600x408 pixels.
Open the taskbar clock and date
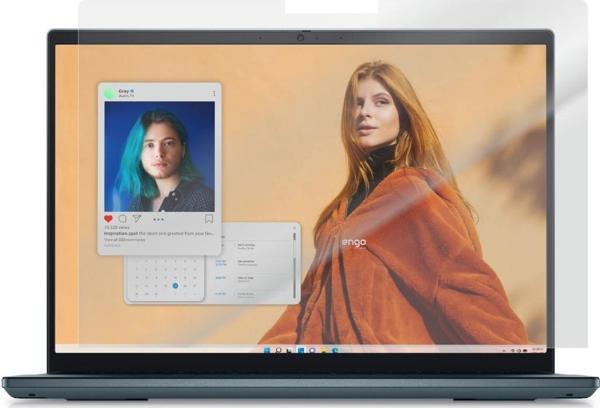(x=538, y=349)
